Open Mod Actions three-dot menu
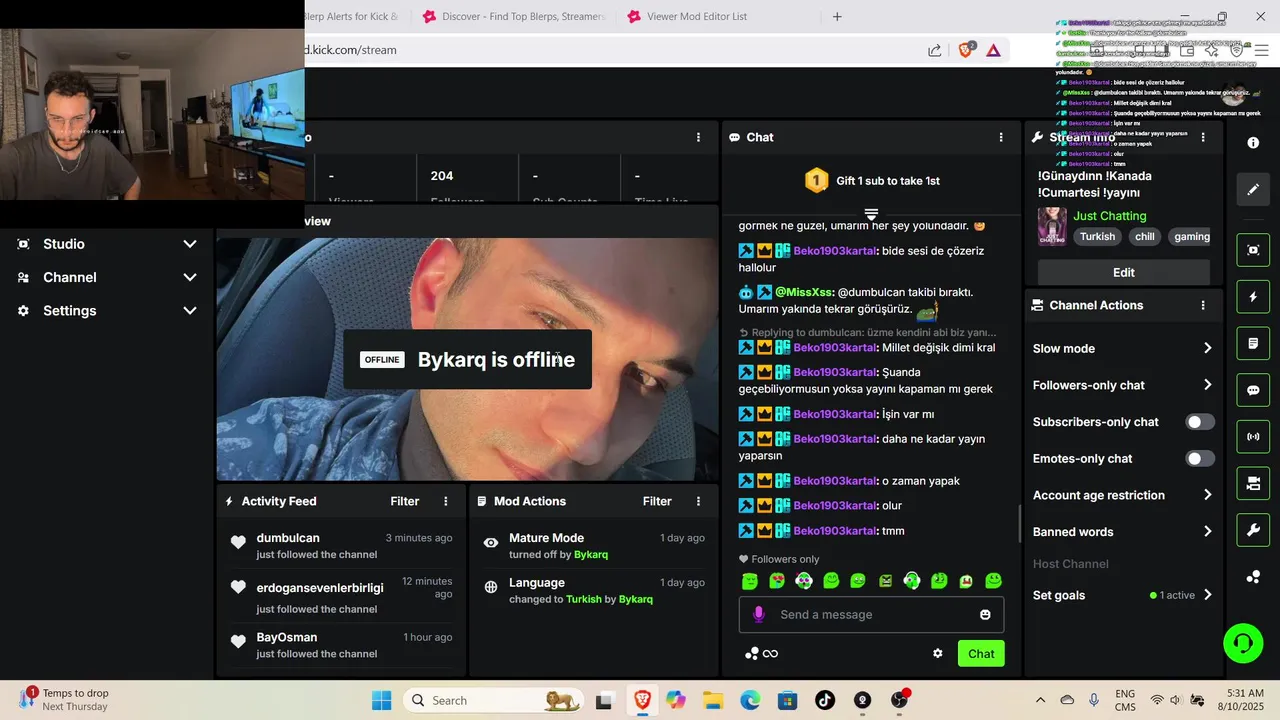The height and width of the screenshot is (720, 1280). 699,501
